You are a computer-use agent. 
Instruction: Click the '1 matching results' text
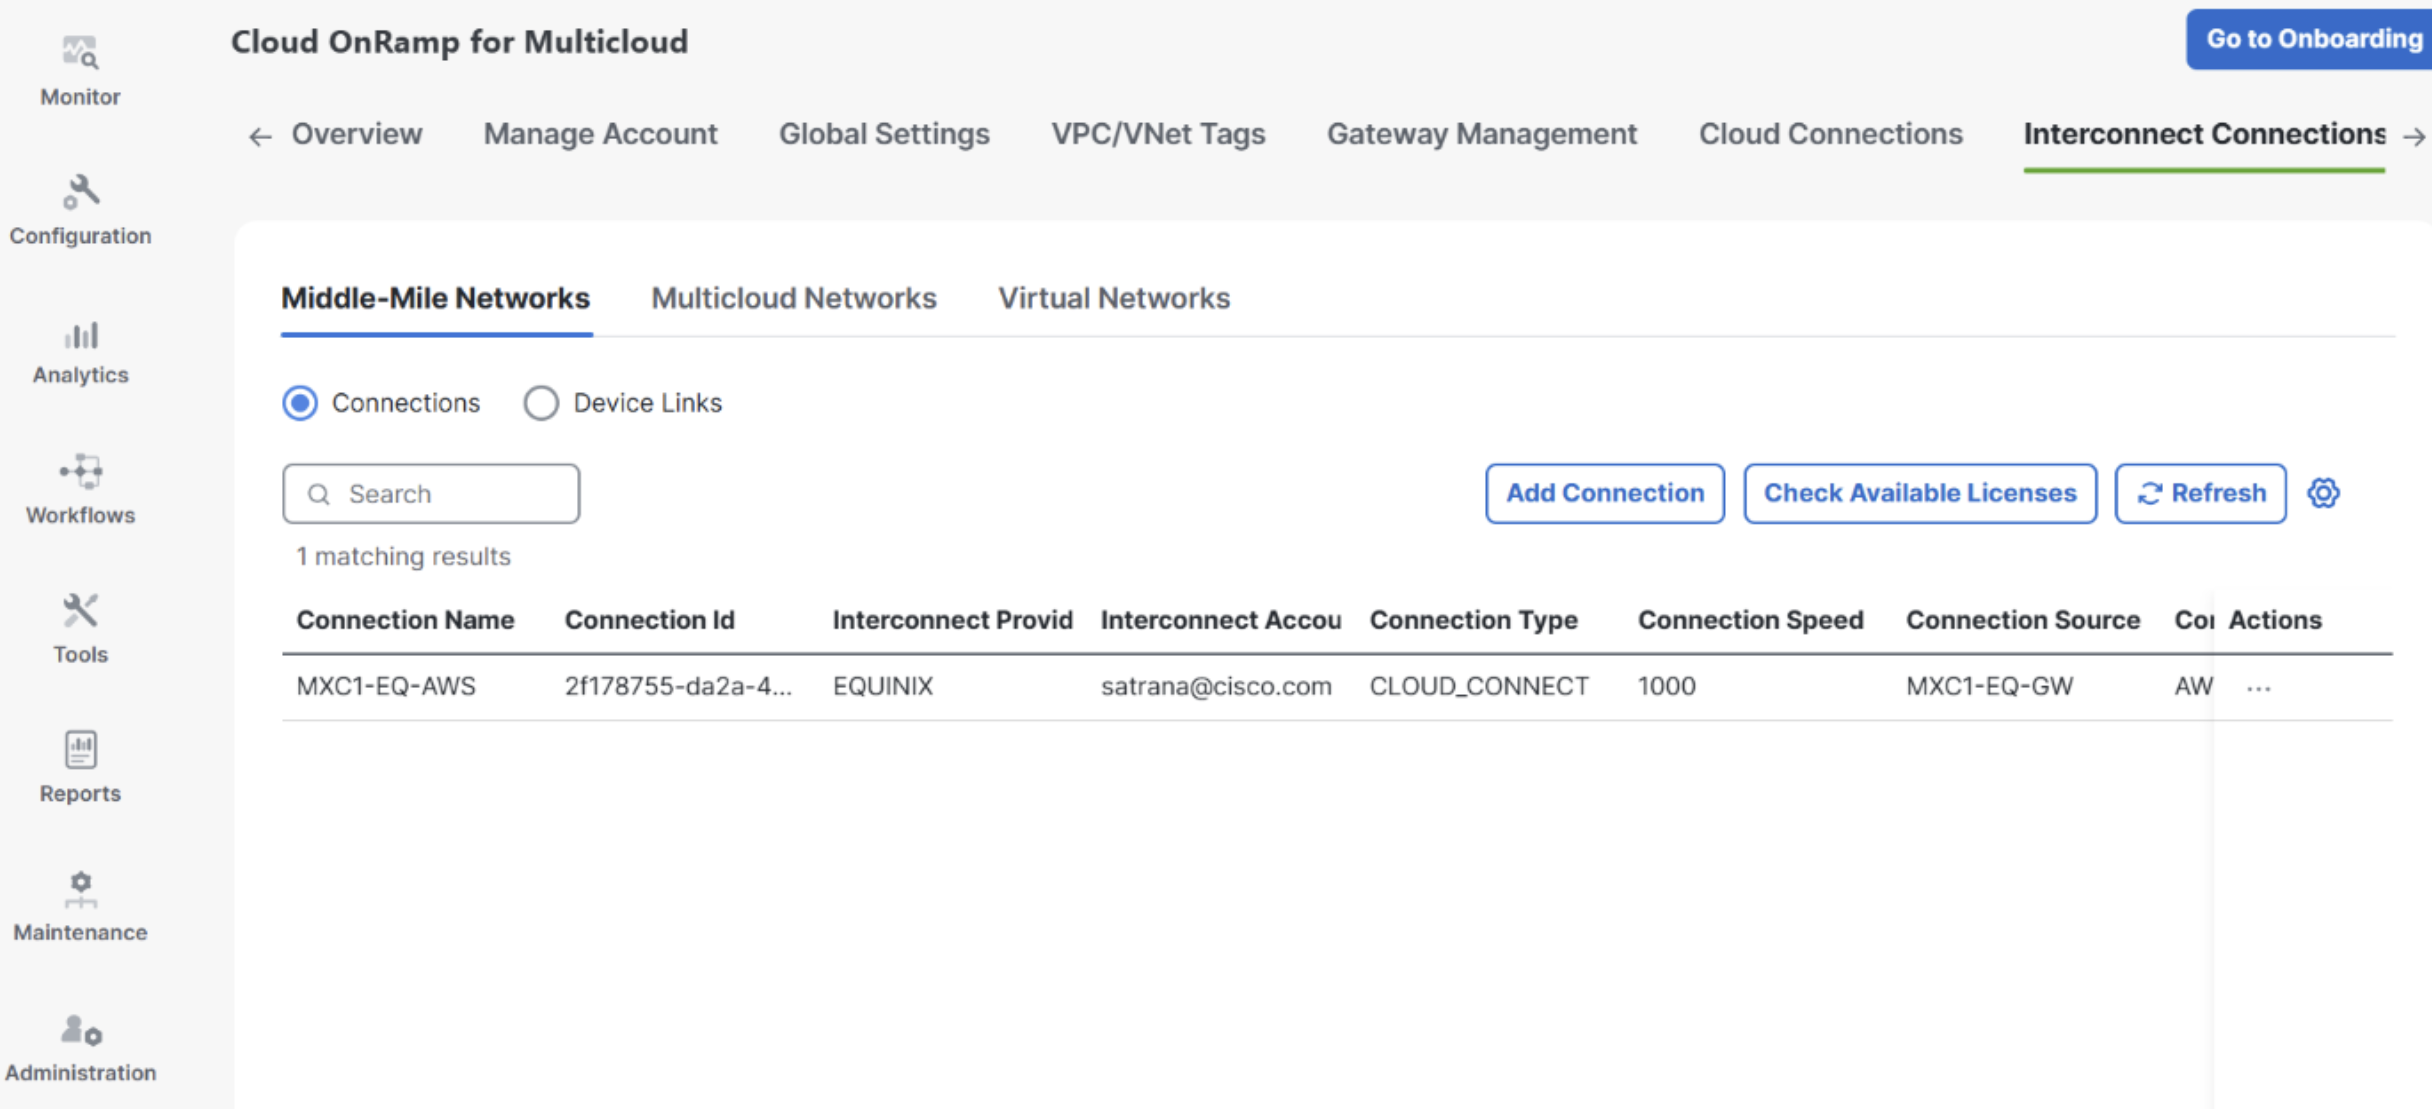coord(404,557)
